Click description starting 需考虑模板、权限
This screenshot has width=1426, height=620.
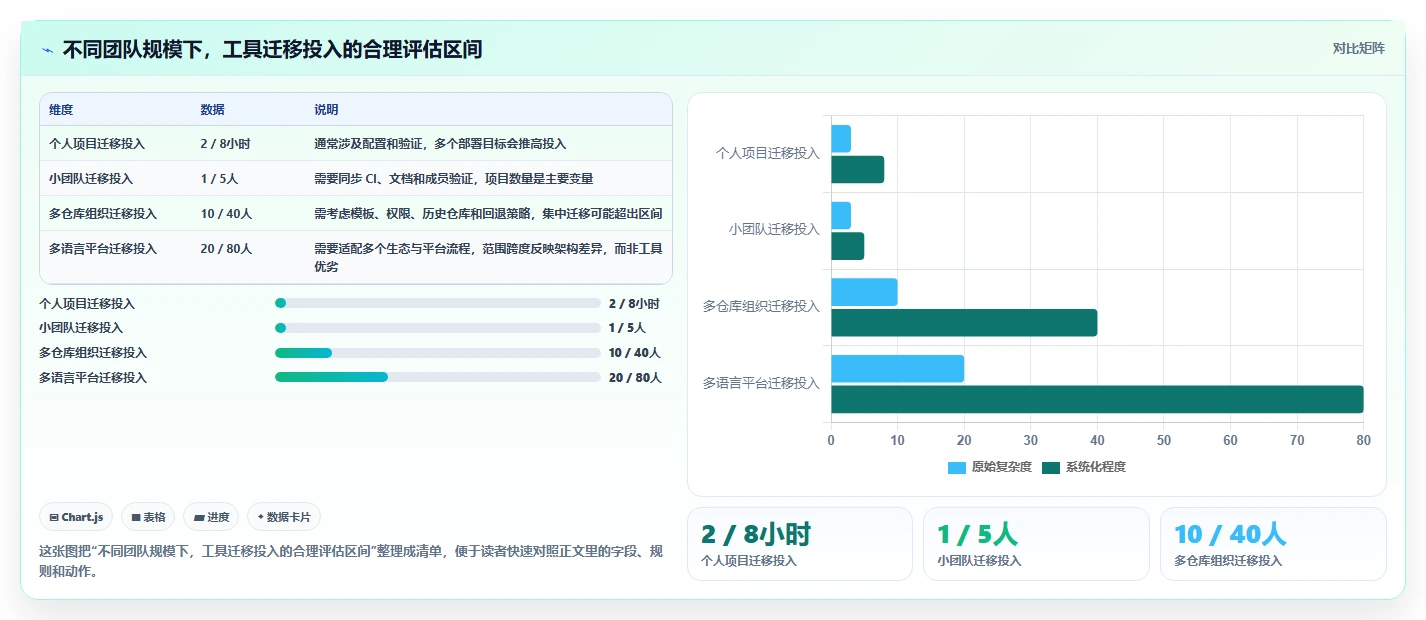(488, 214)
